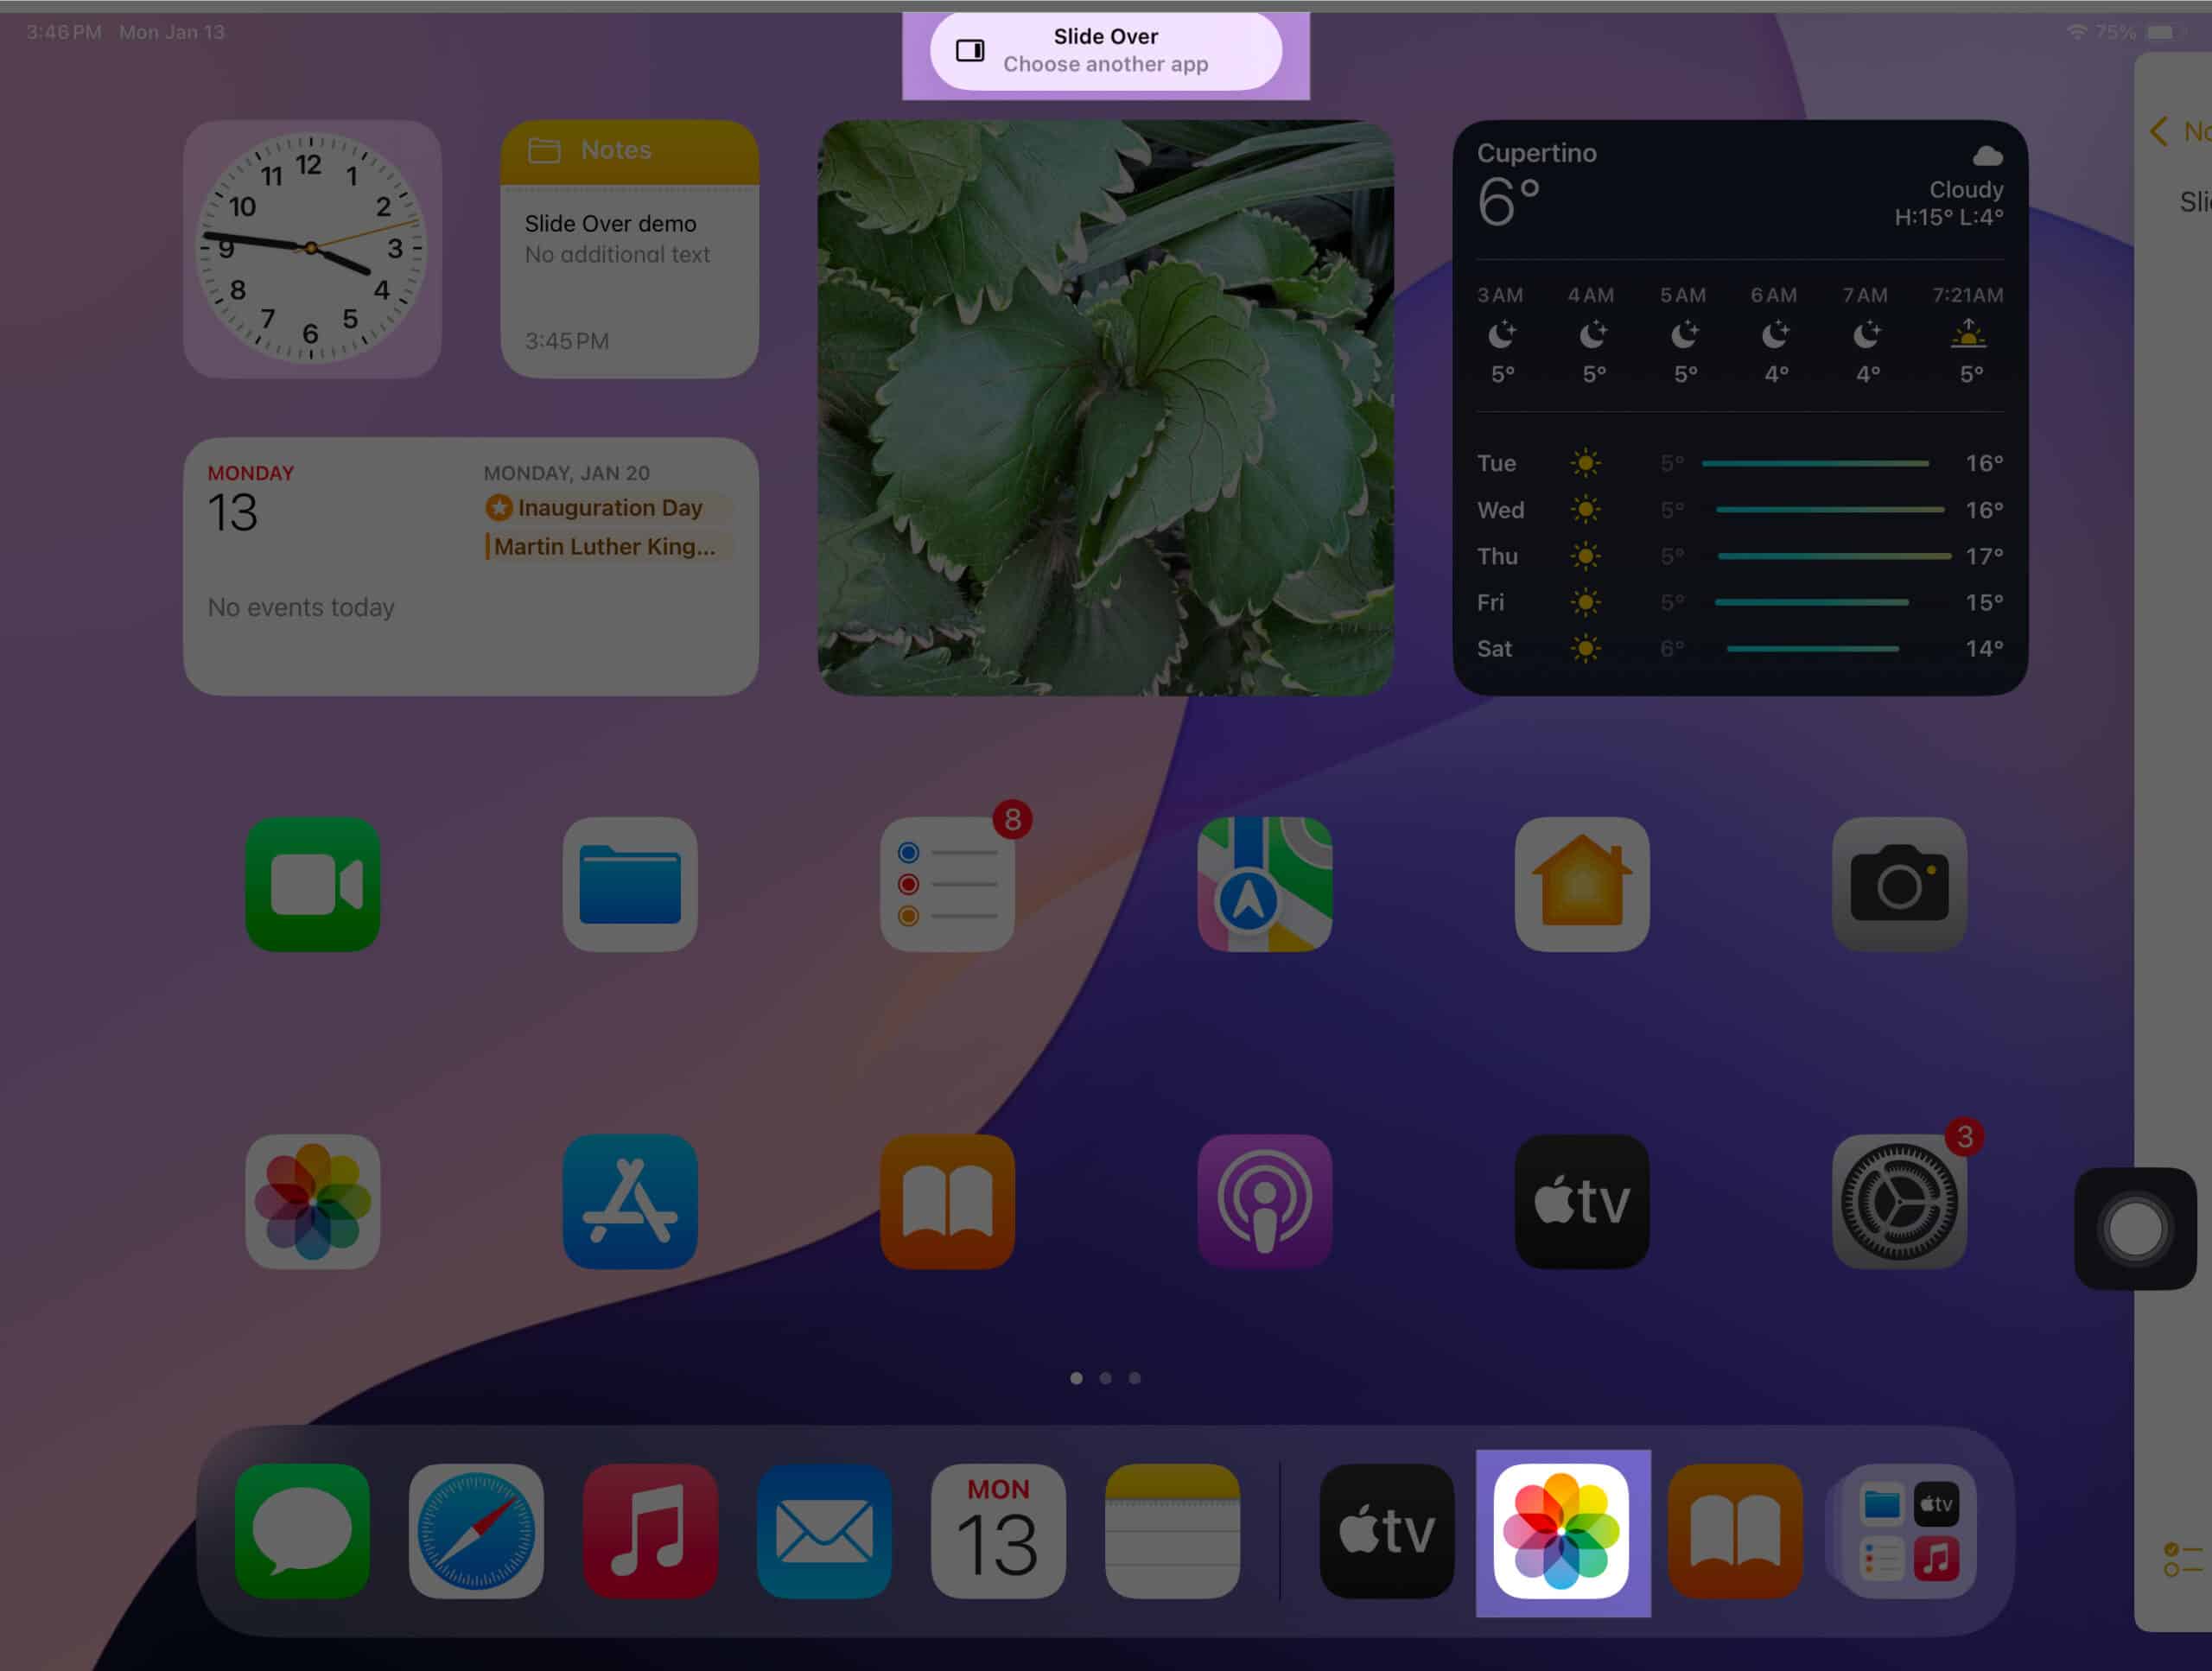Tap the 3AM hourly forecast
Screen dimensions: 2212x1671
[1501, 335]
